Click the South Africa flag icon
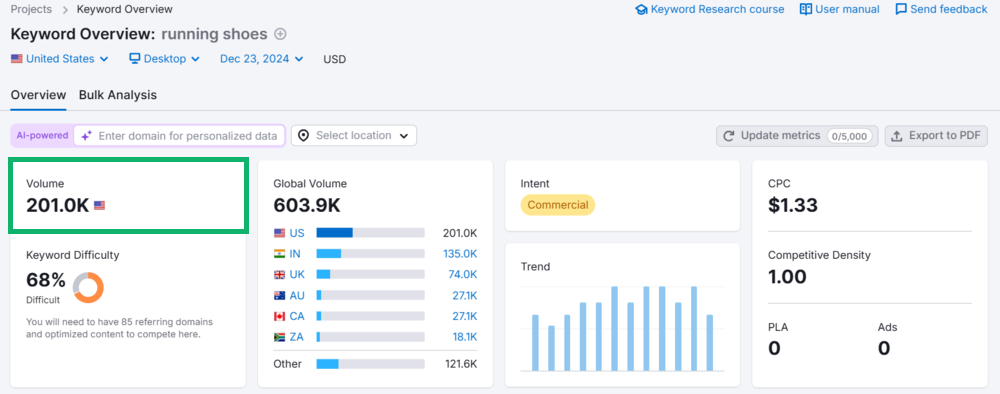This screenshot has height=394, width=1000. pos(279,337)
